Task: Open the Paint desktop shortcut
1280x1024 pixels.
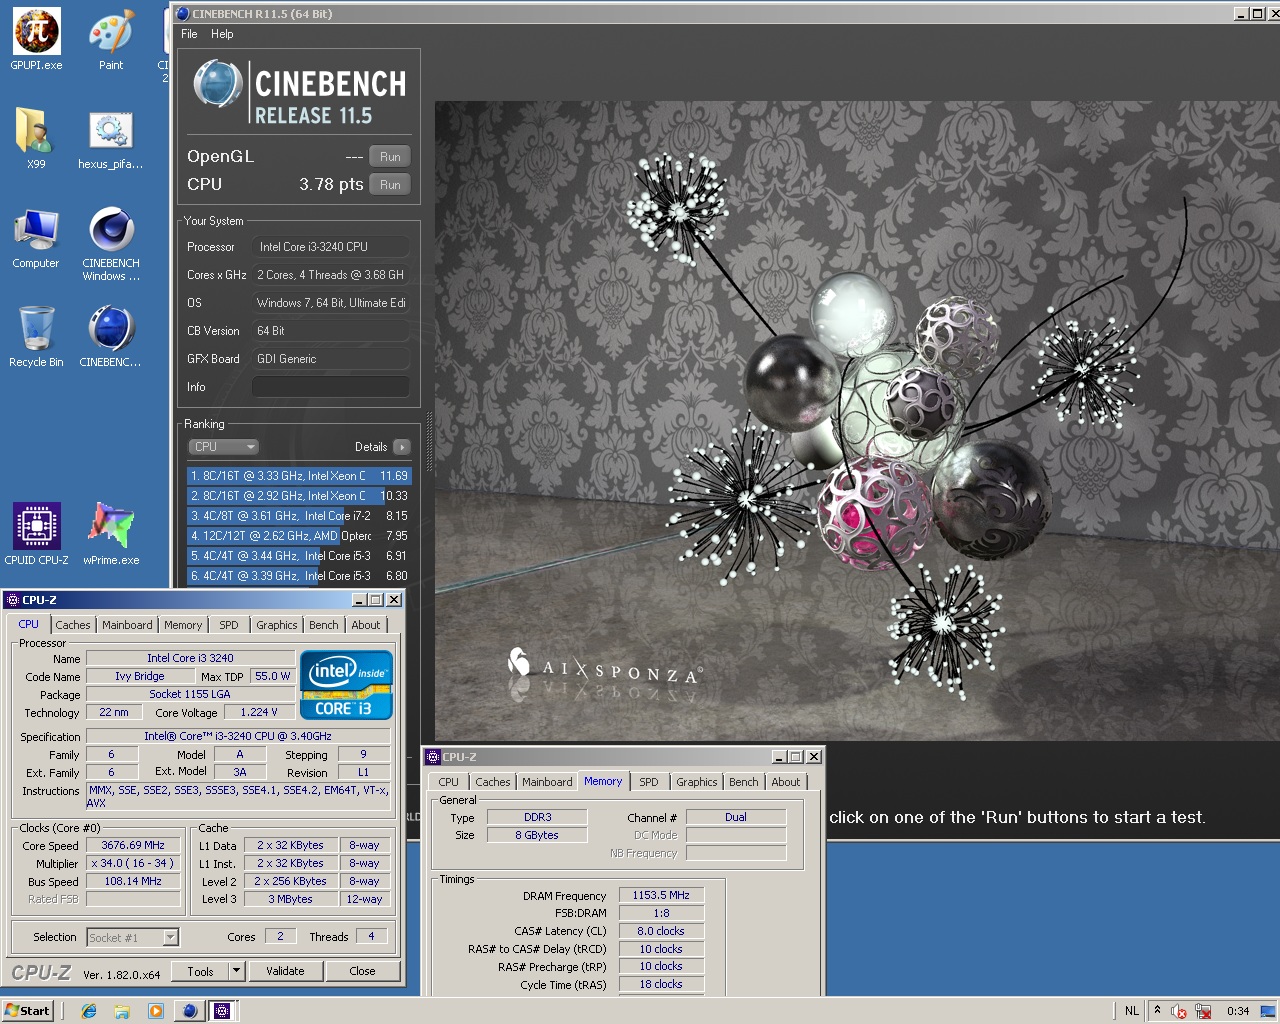Action: (x=111, y=40)
